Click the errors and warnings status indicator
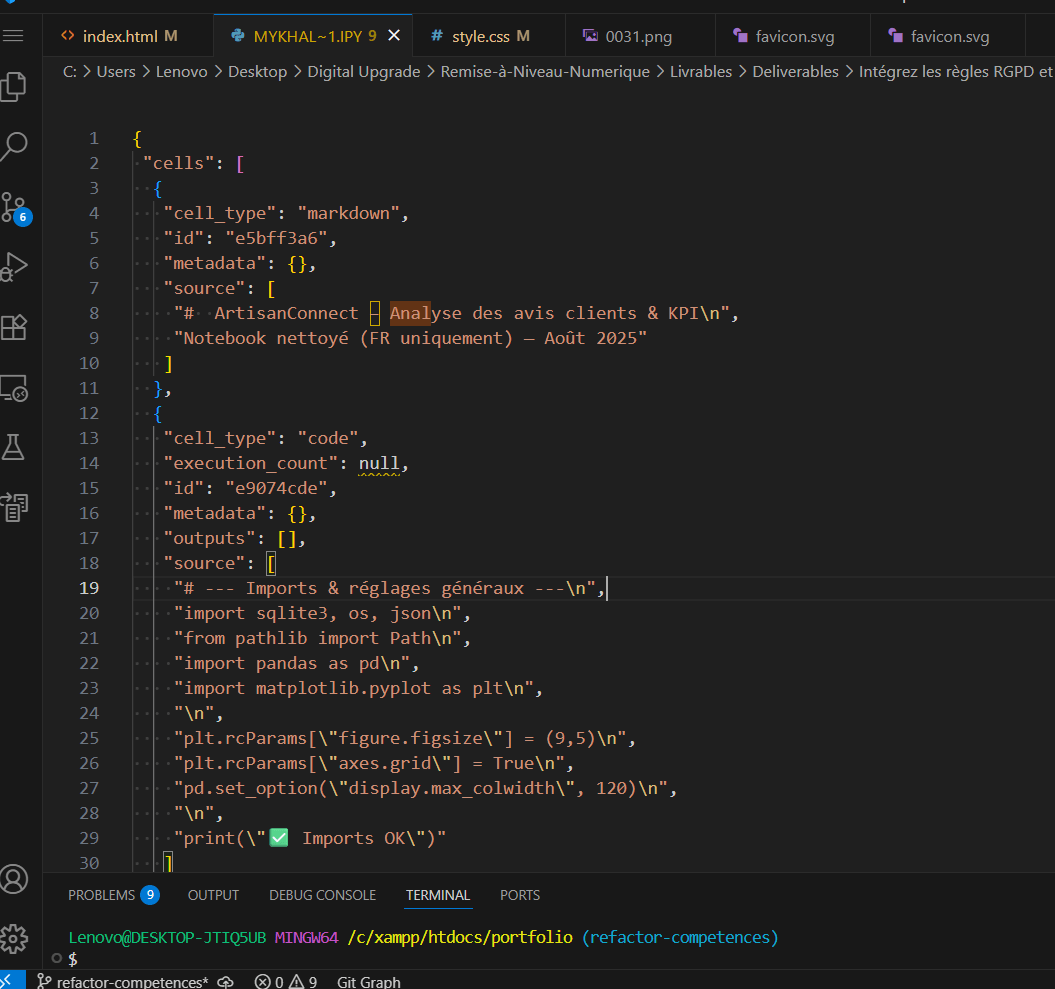This screenshot has height=989, width=1055. click(x=285, y=982)
